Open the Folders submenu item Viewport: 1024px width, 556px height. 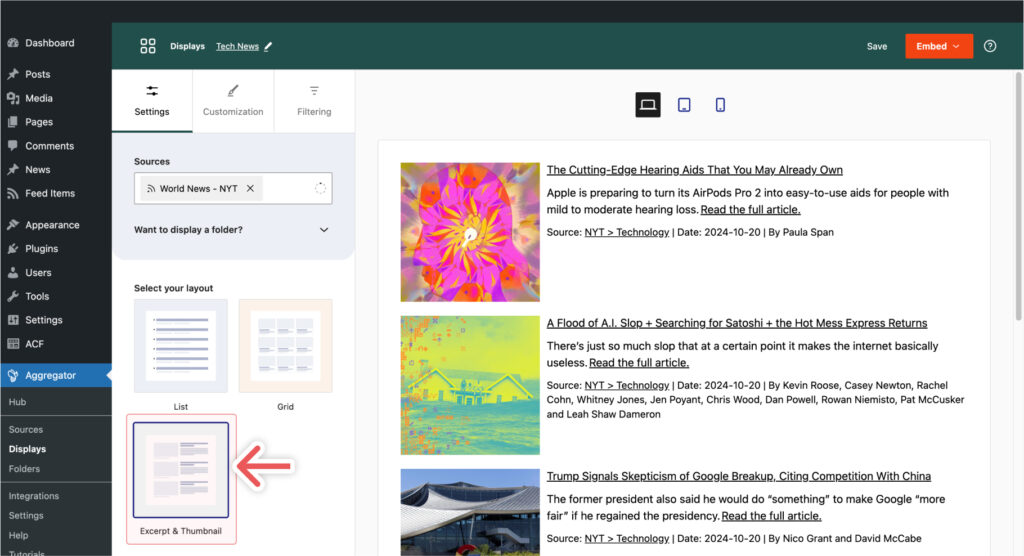pos(24,468)
